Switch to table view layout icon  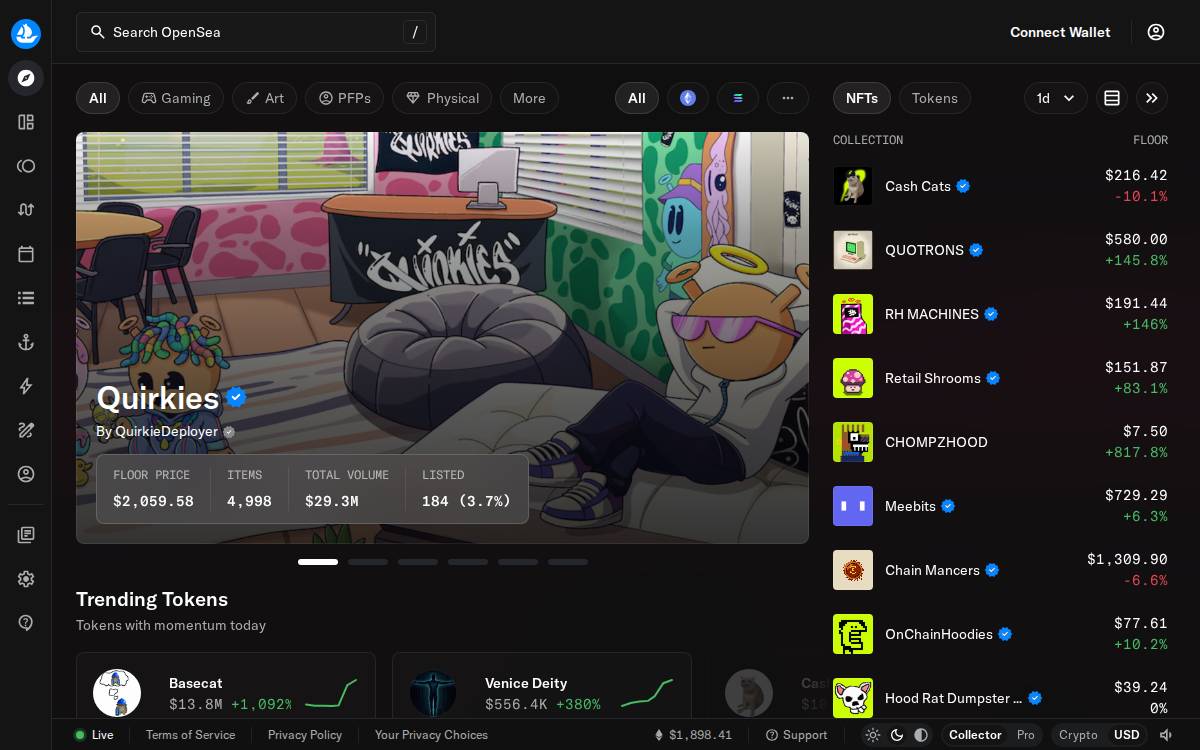[1112, 98]
